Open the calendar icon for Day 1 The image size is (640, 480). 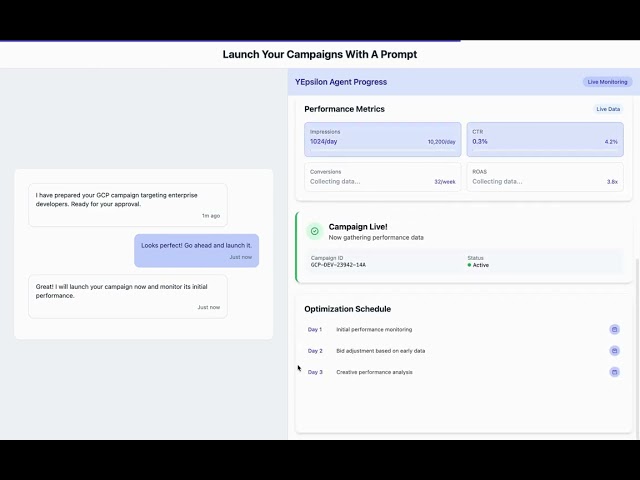(x=614, y=329)
